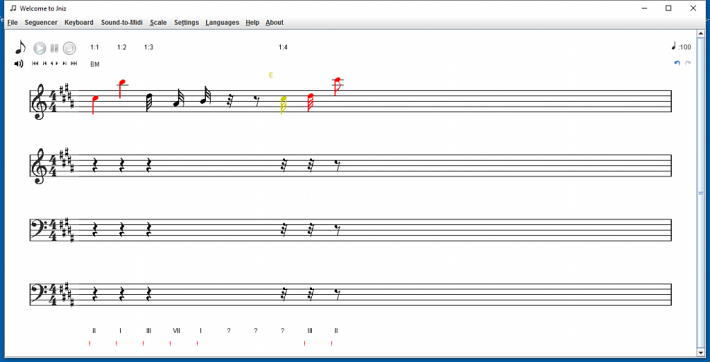The image size is (710, 362).
Task: Undo the last edit with blue arrow
Action: pos(677,63)
